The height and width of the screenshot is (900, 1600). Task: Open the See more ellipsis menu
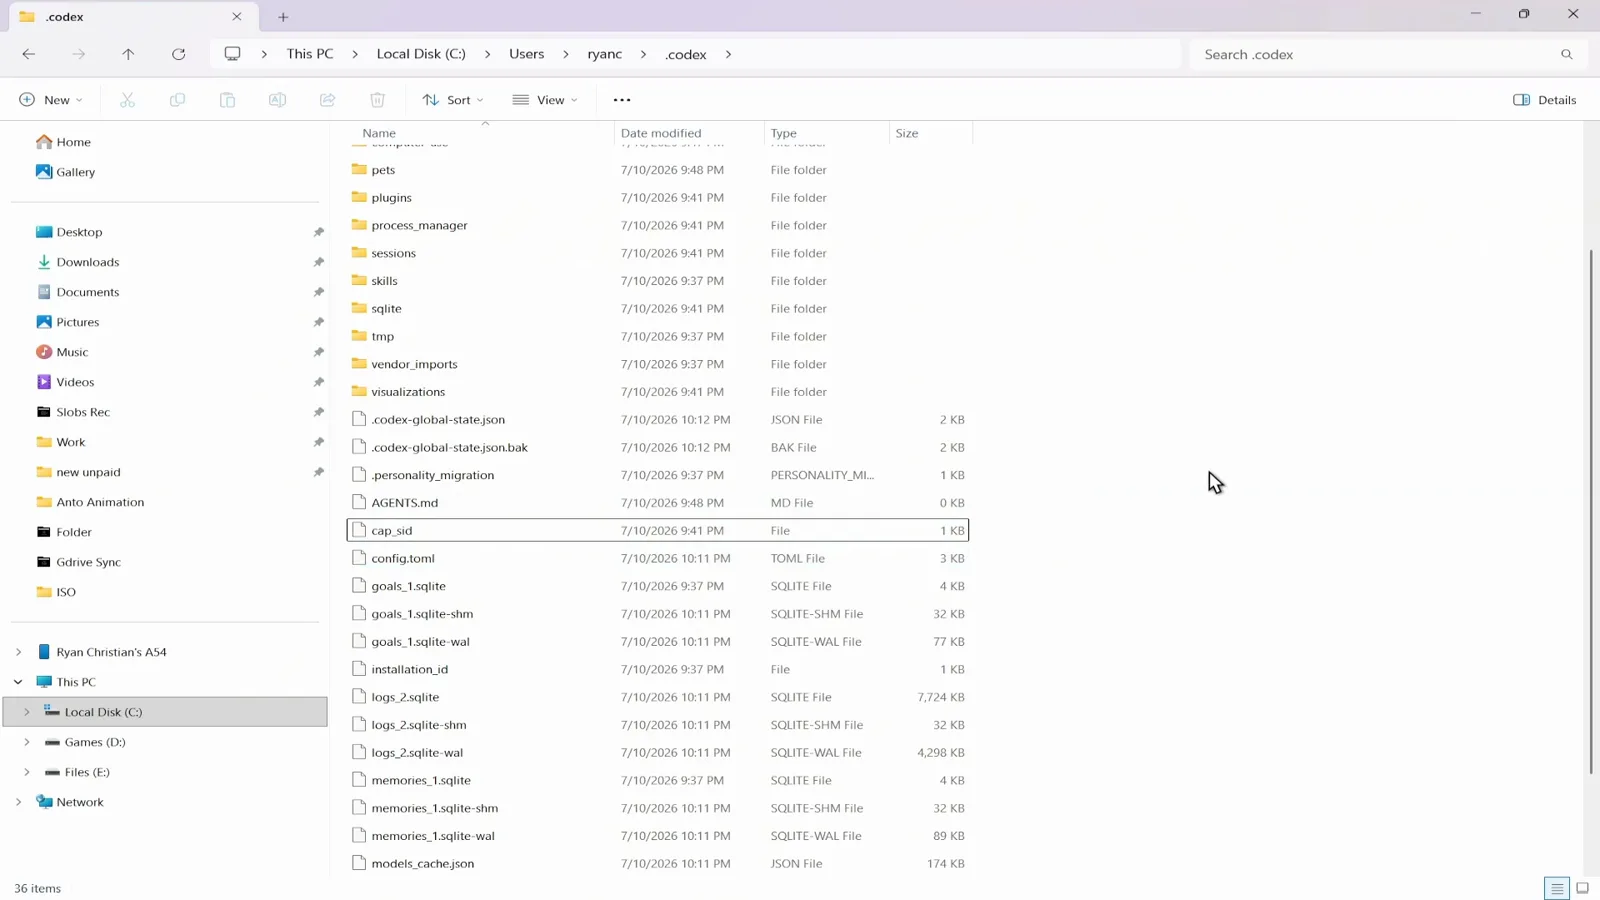coord(622,100)
